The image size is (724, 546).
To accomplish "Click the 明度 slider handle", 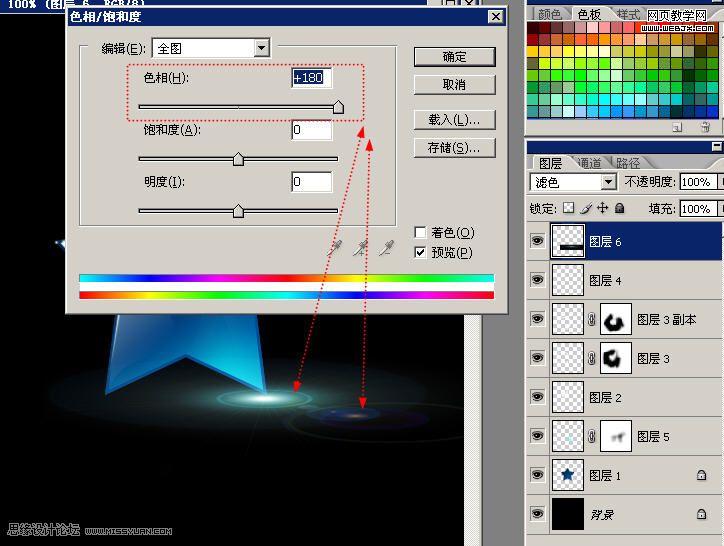I will coord(238,211).
